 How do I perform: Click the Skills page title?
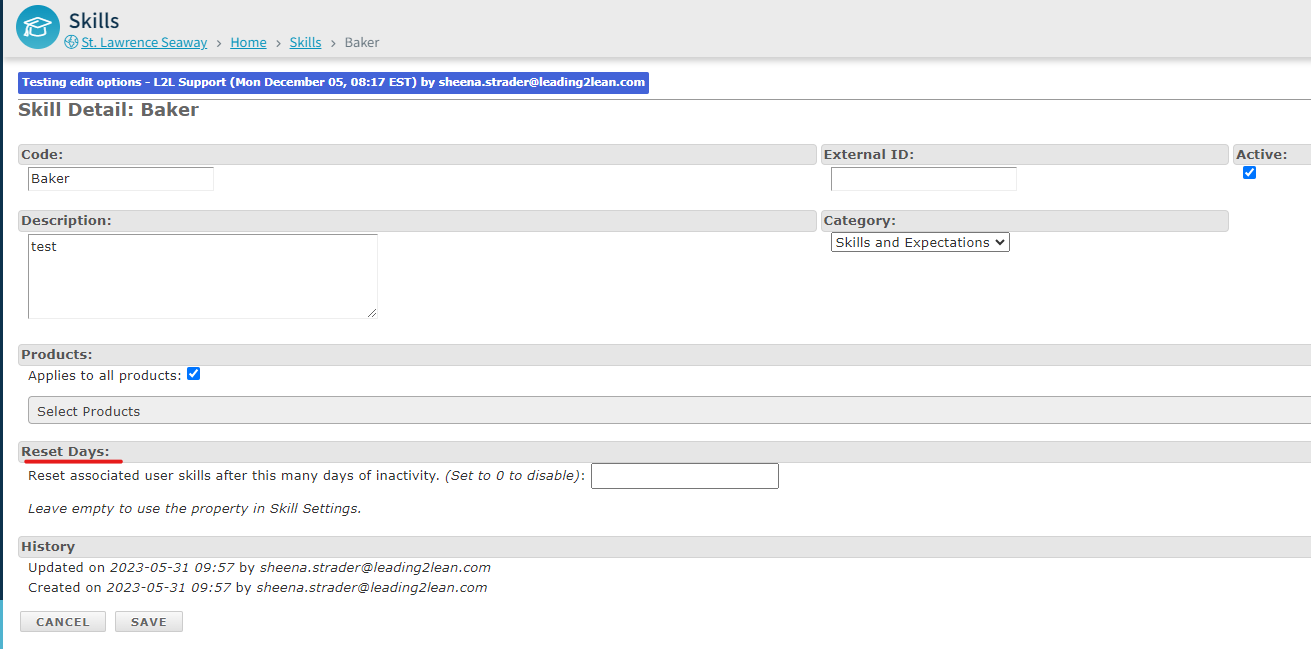click(94, 20)
